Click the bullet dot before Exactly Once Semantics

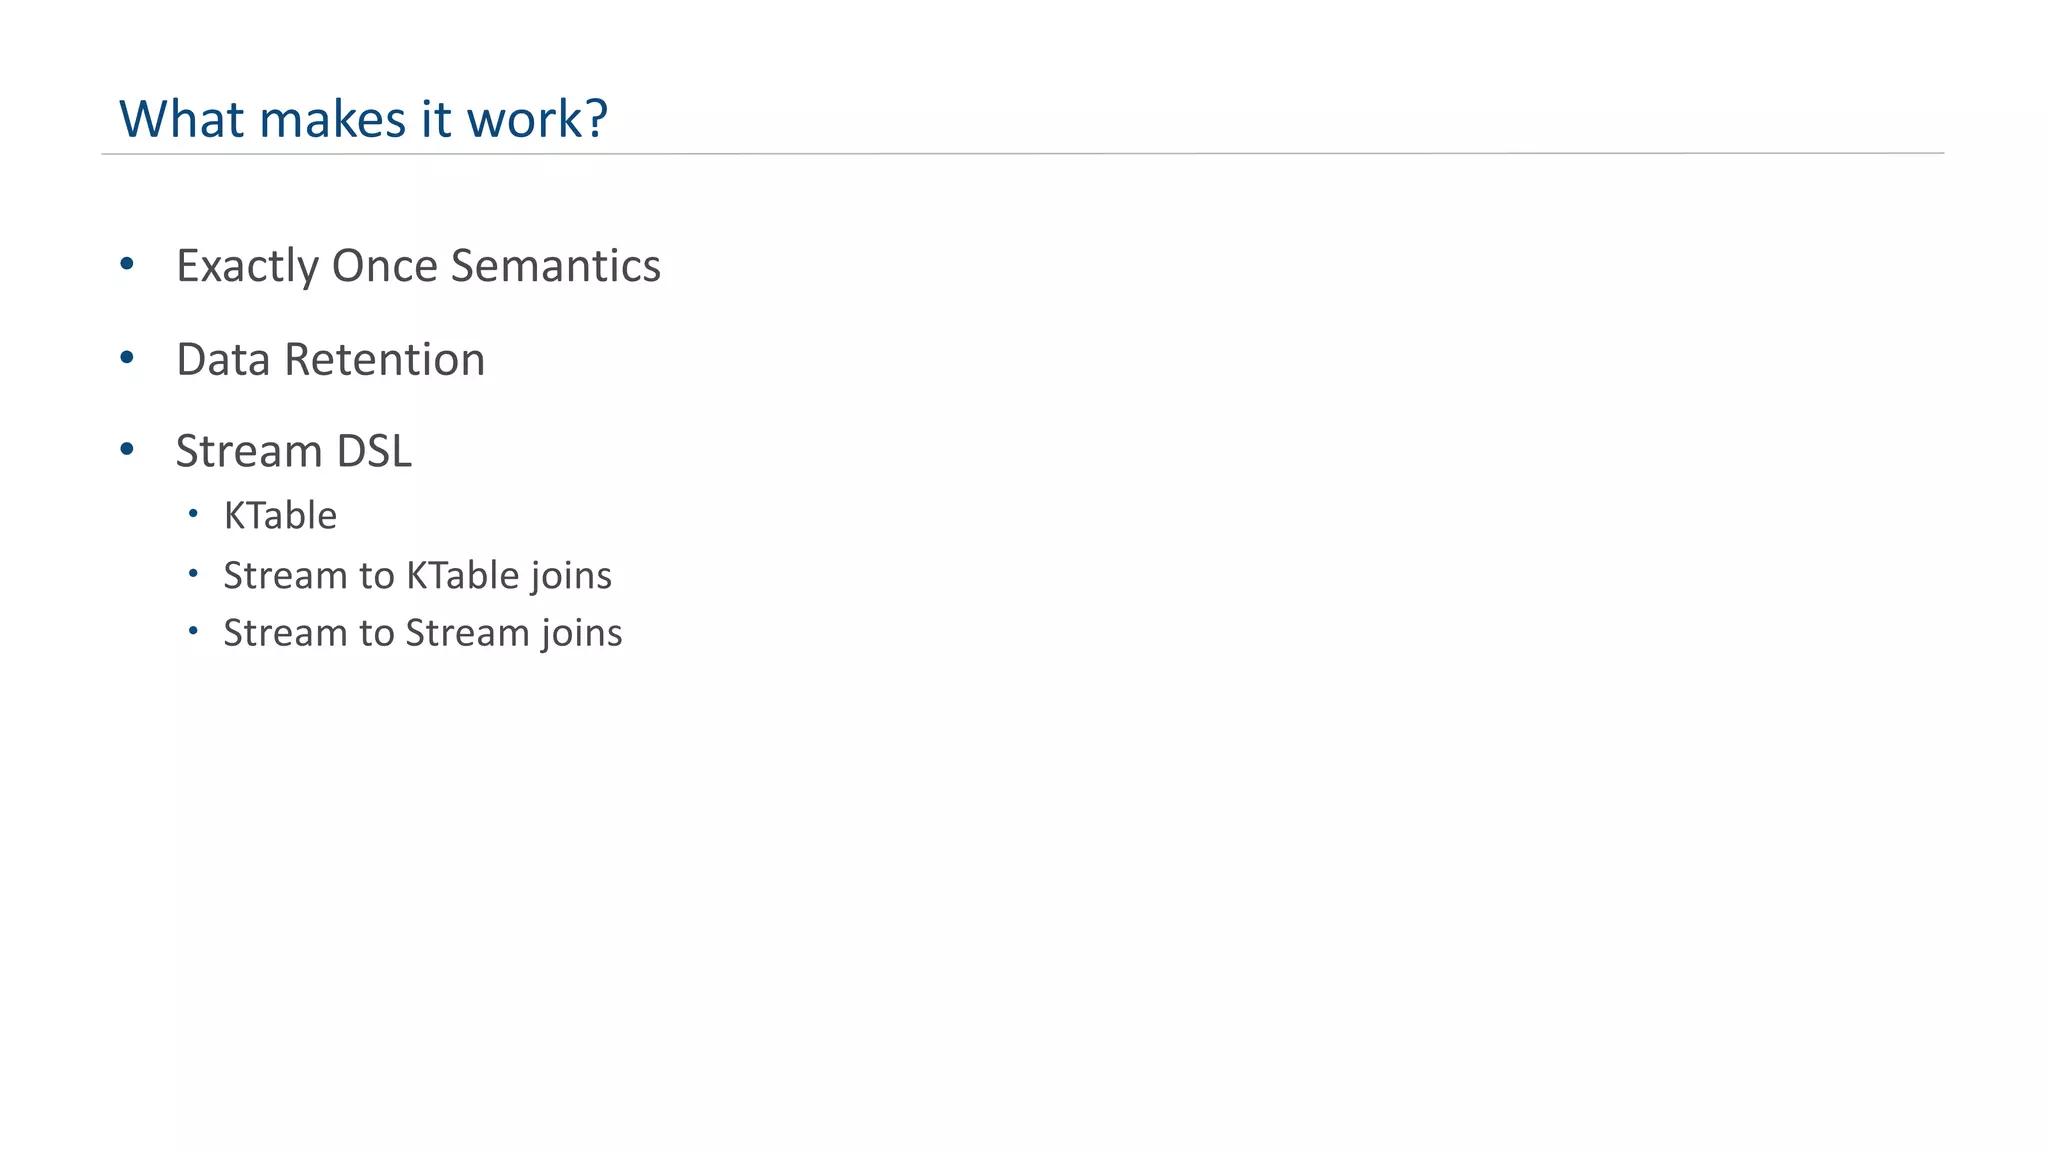point(126,264)
